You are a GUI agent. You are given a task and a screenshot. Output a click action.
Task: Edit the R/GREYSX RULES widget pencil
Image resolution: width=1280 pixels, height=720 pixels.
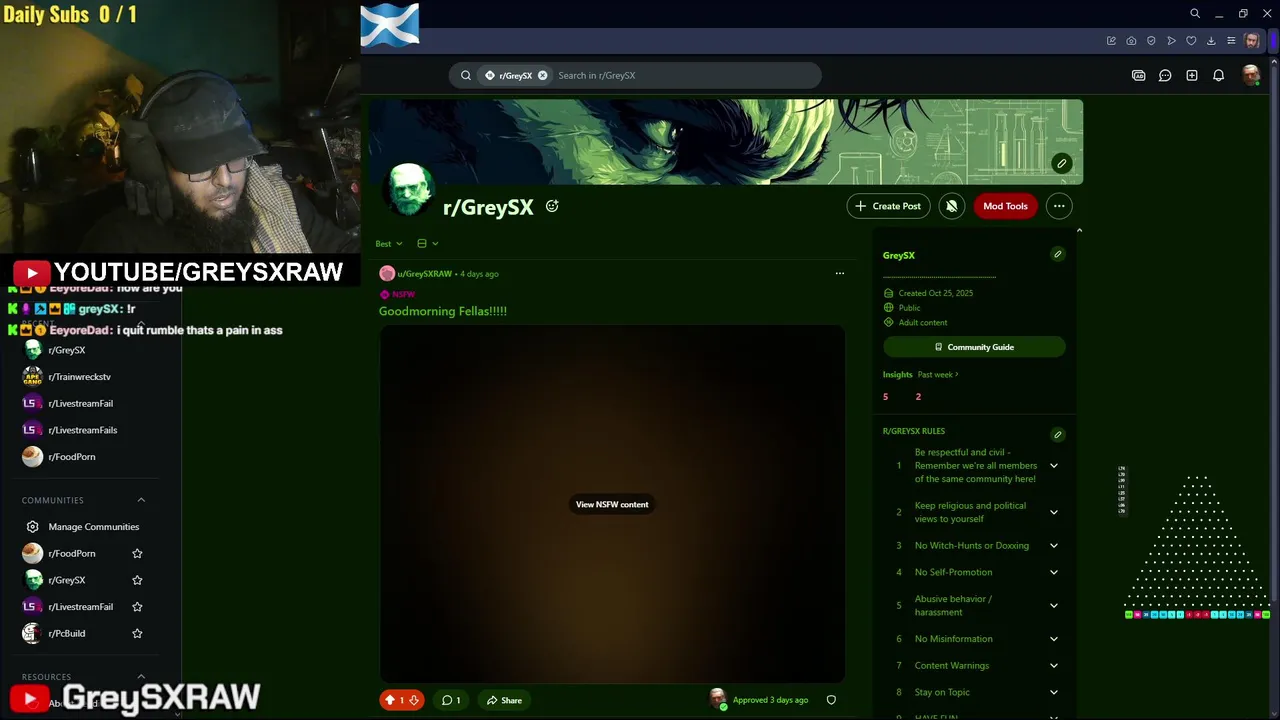coord(1057,434)
